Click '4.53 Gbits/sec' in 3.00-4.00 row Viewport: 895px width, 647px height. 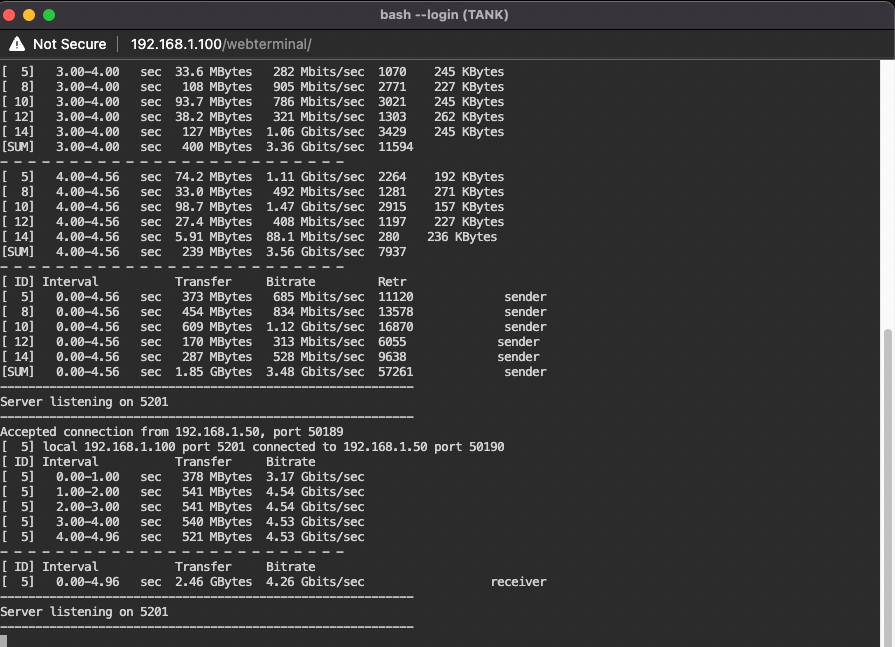click(315, 522)
